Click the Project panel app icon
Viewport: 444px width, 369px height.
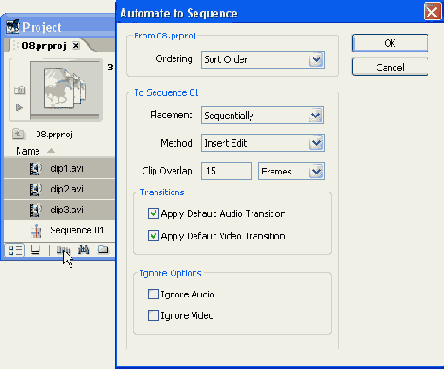click(13, 27)
